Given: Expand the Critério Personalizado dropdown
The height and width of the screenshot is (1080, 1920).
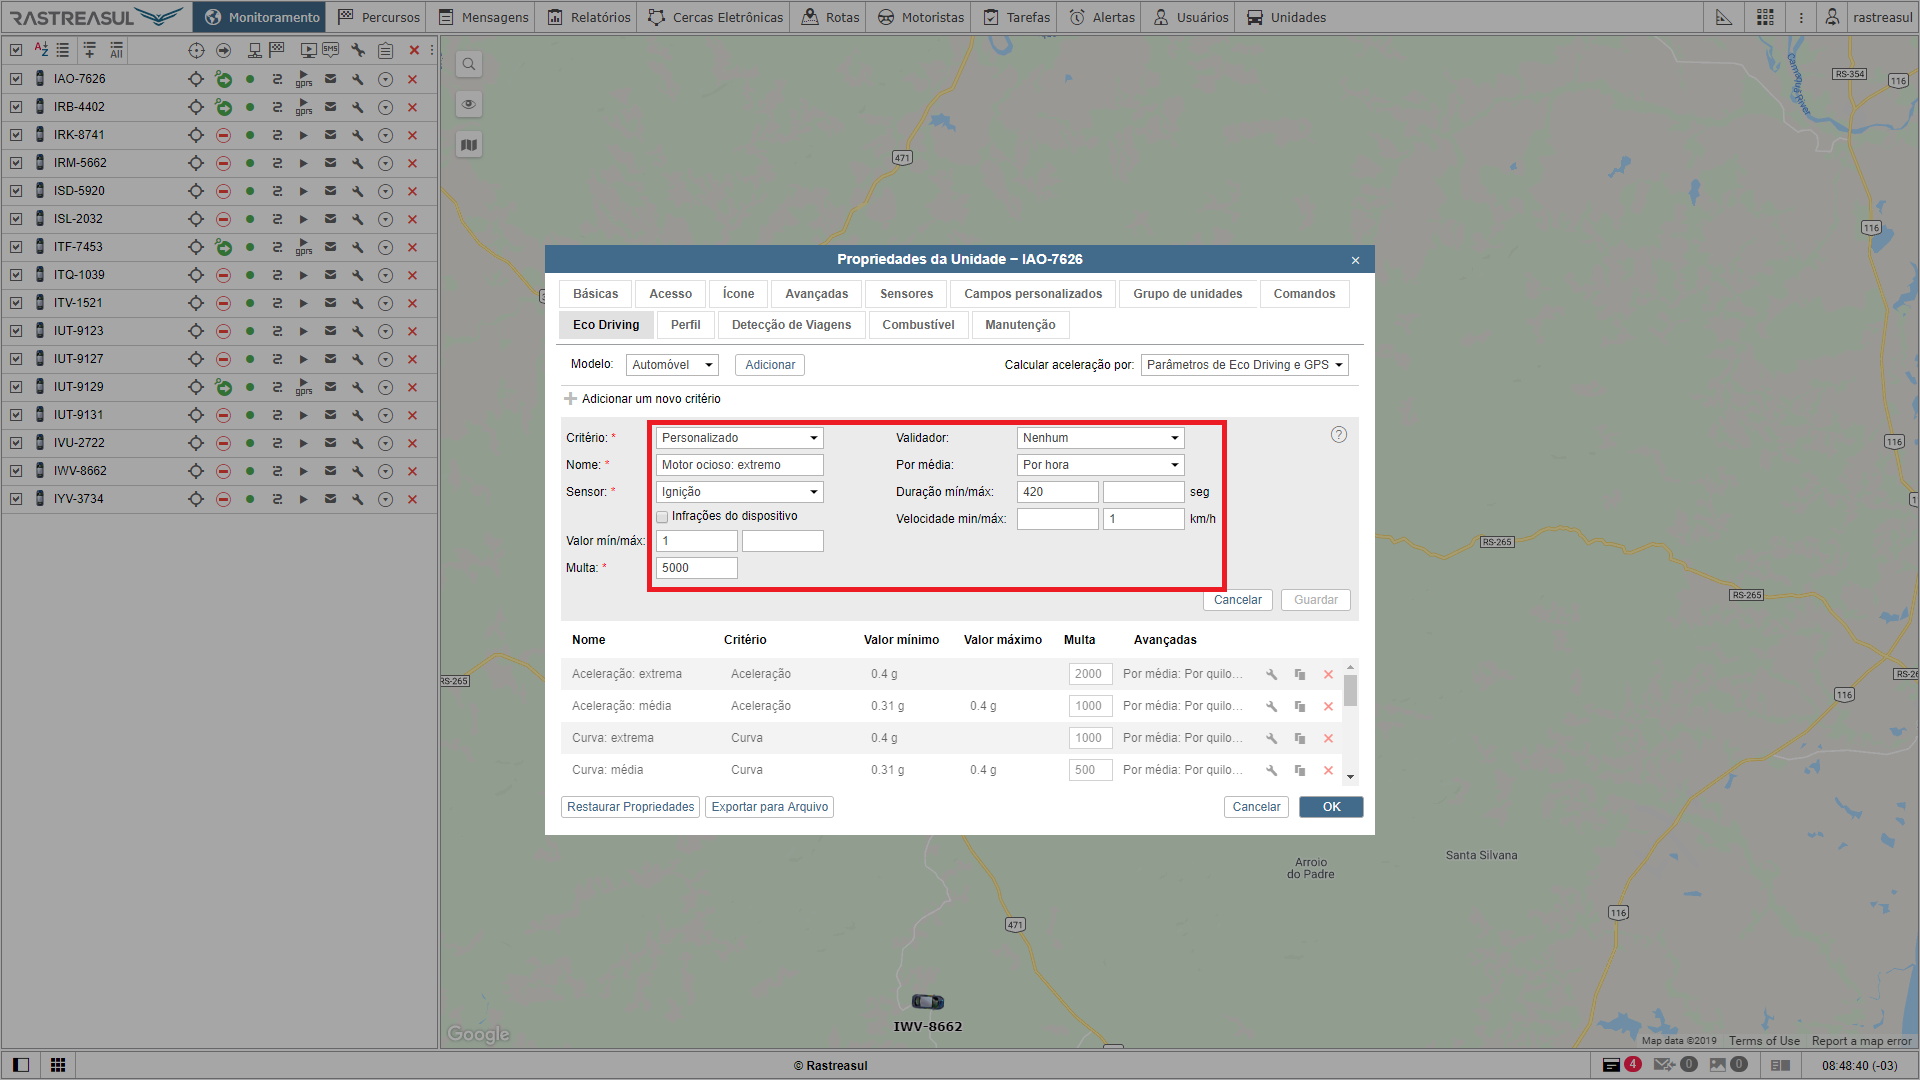Looking at the screenshot, I should pyautogui.click(x=739, y=438).
